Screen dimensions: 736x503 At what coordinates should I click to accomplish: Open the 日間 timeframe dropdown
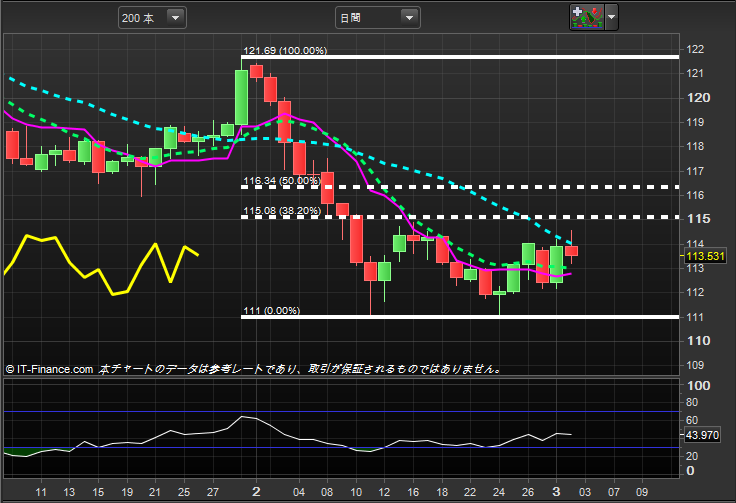pos(377,18)
